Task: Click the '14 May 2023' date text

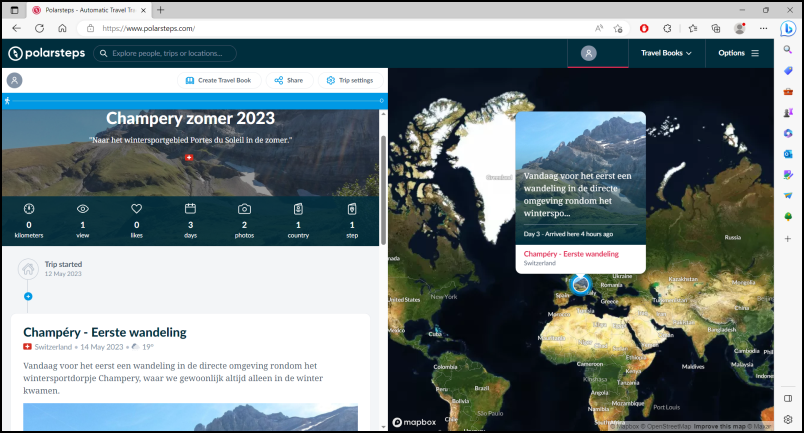Action: (102, 347)
